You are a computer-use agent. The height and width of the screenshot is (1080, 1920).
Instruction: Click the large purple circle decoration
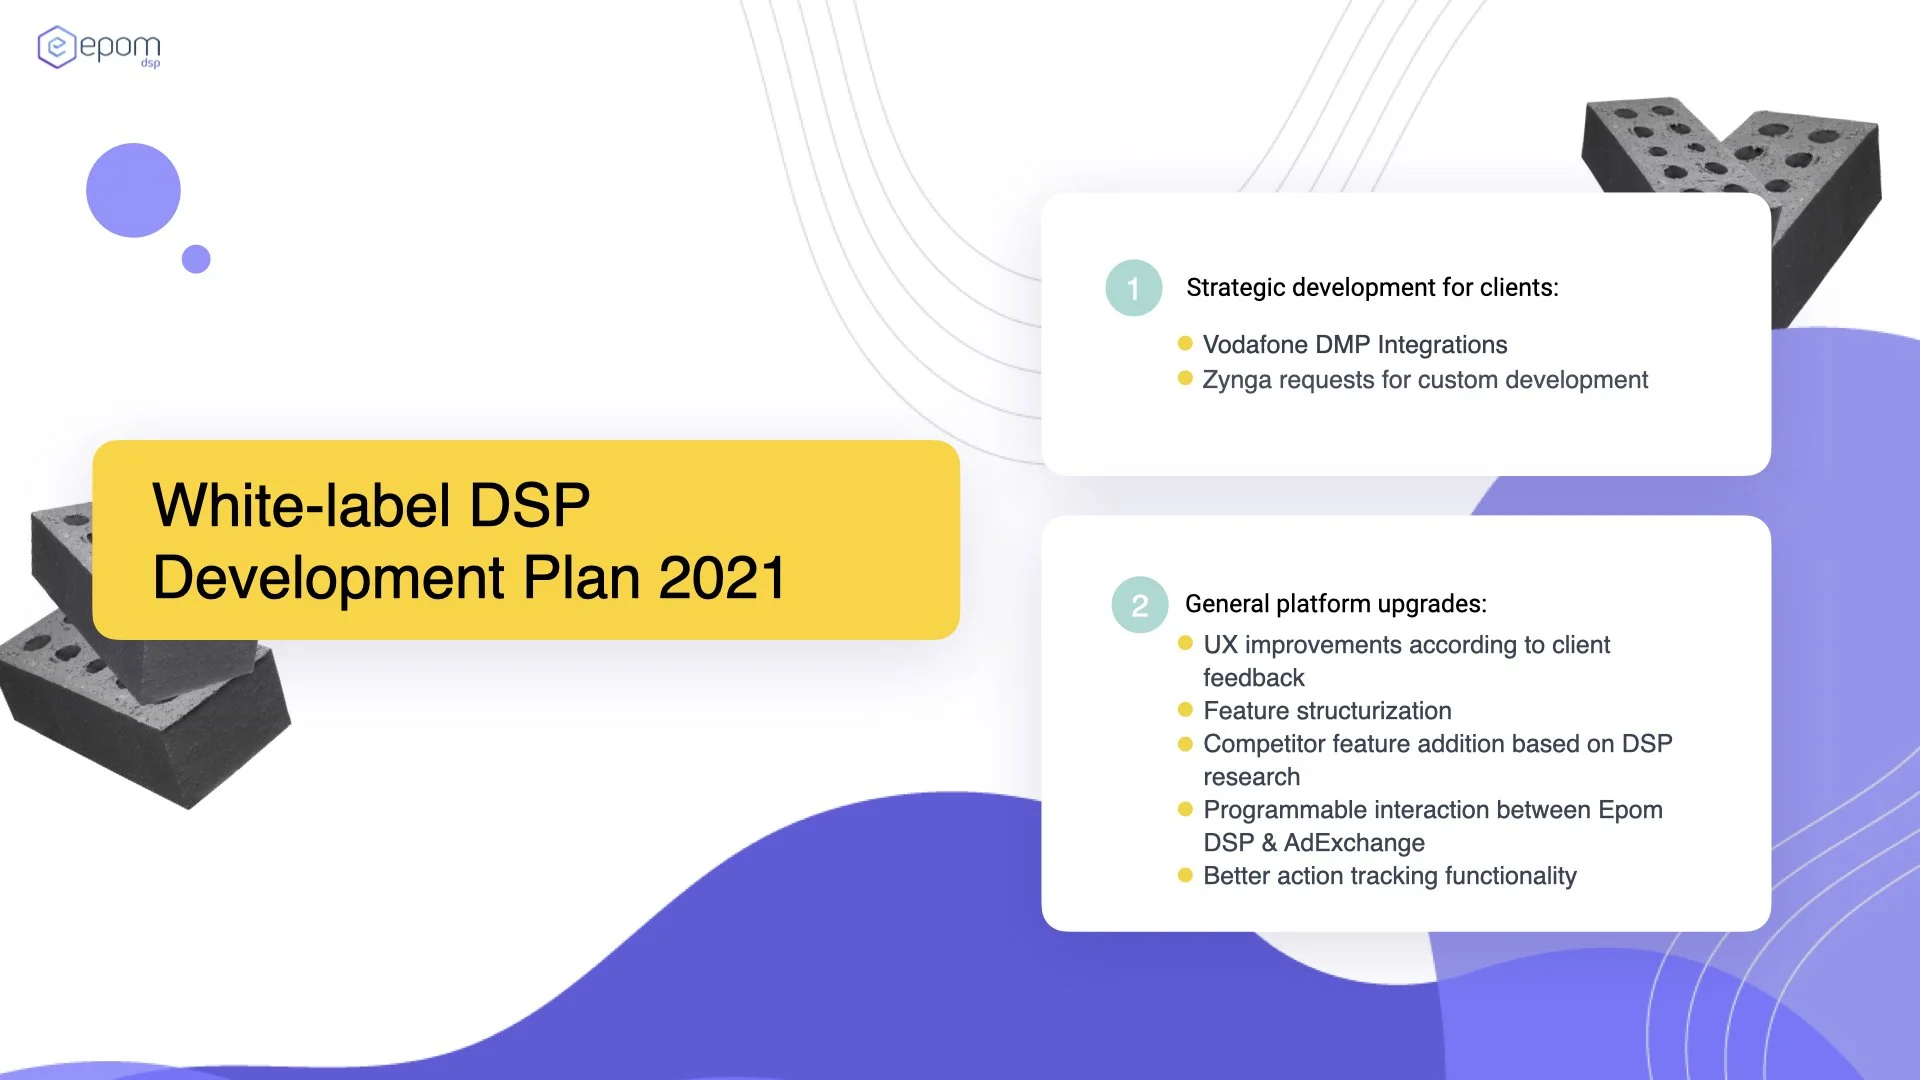[133, 190]
